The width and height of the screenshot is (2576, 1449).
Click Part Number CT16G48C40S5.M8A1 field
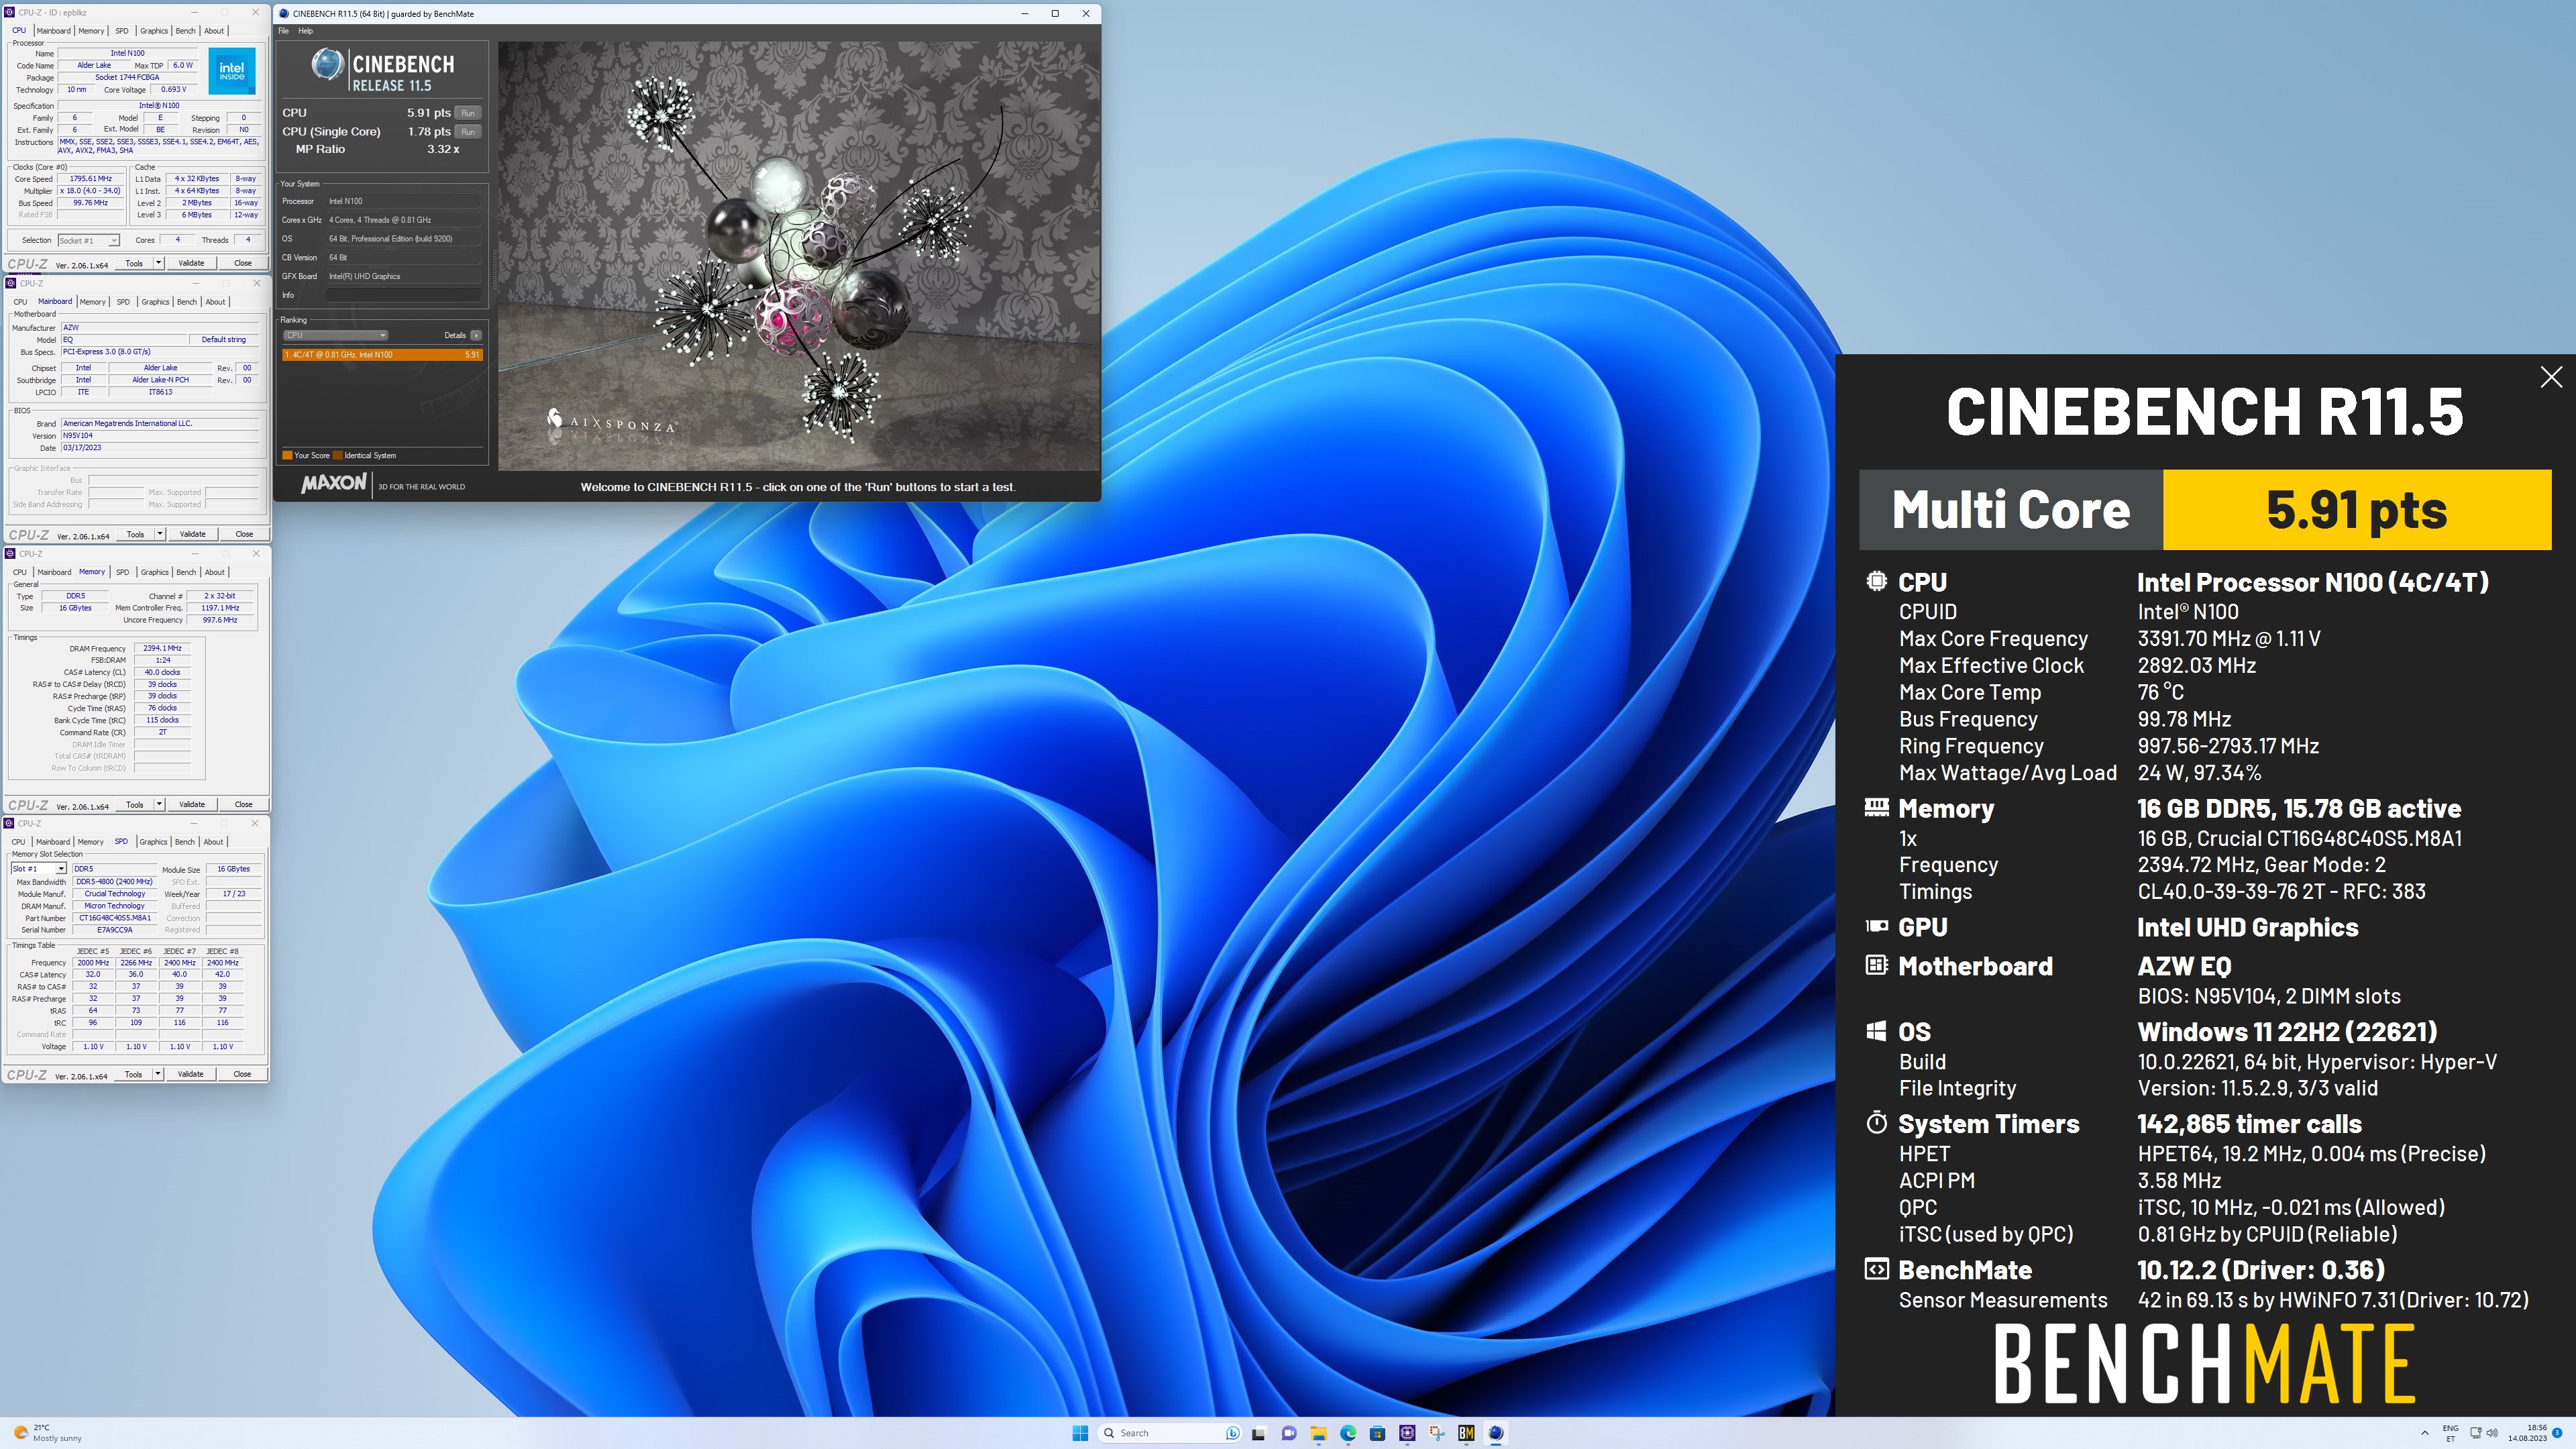tap(115, 918)
